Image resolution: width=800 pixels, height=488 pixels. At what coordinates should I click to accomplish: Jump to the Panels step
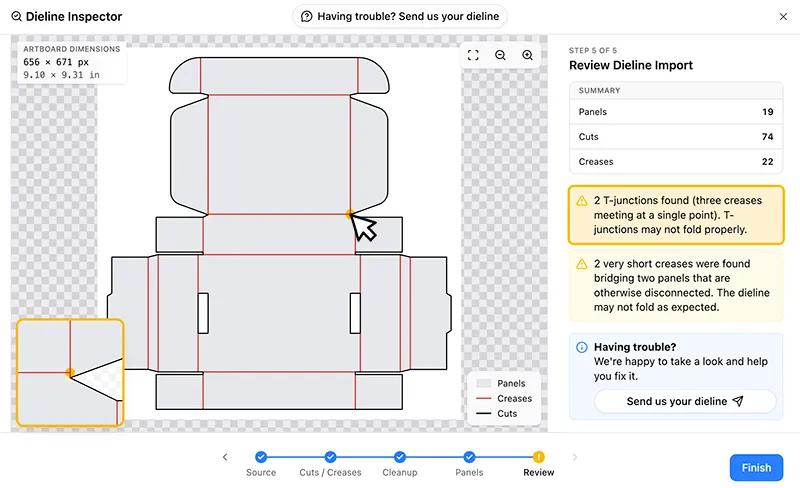click(469, 457)
